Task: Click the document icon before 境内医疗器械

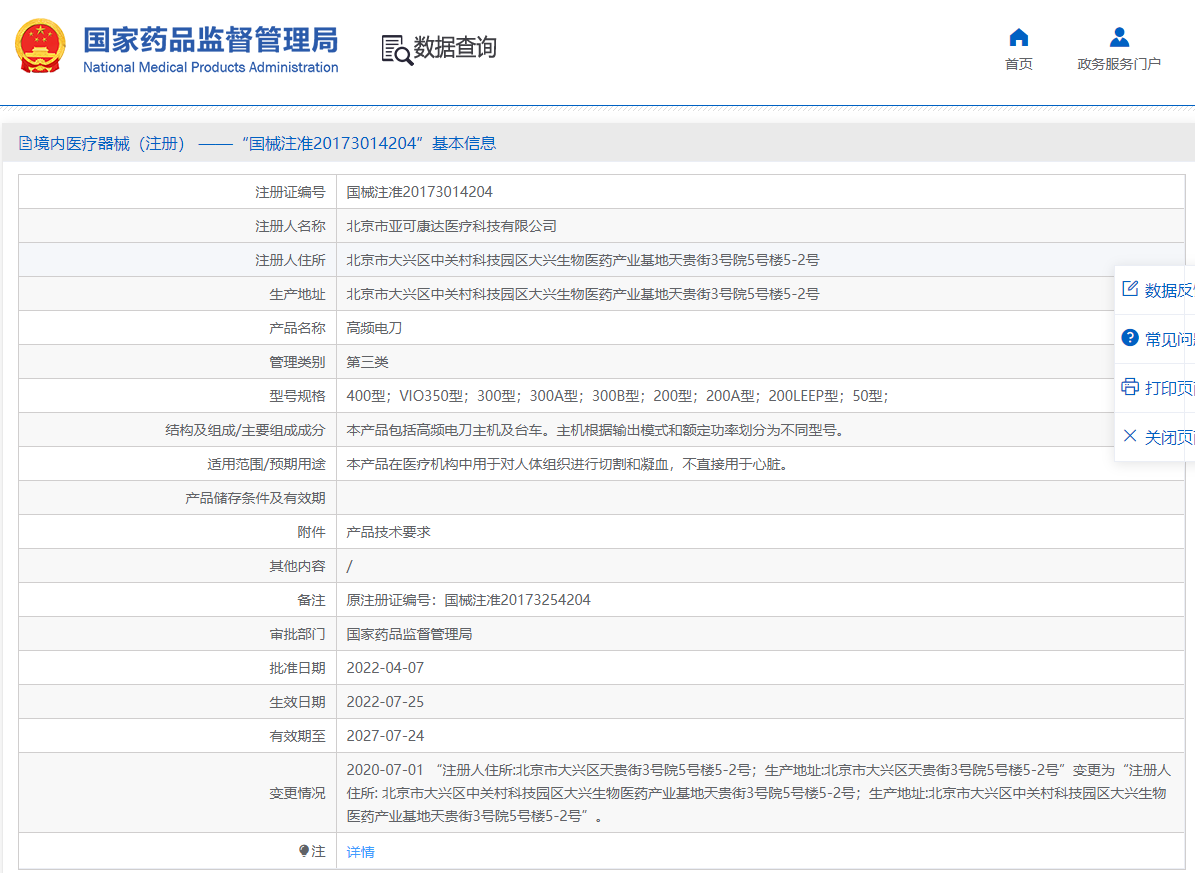Action: pyautogui.click(x=25, y=143)
